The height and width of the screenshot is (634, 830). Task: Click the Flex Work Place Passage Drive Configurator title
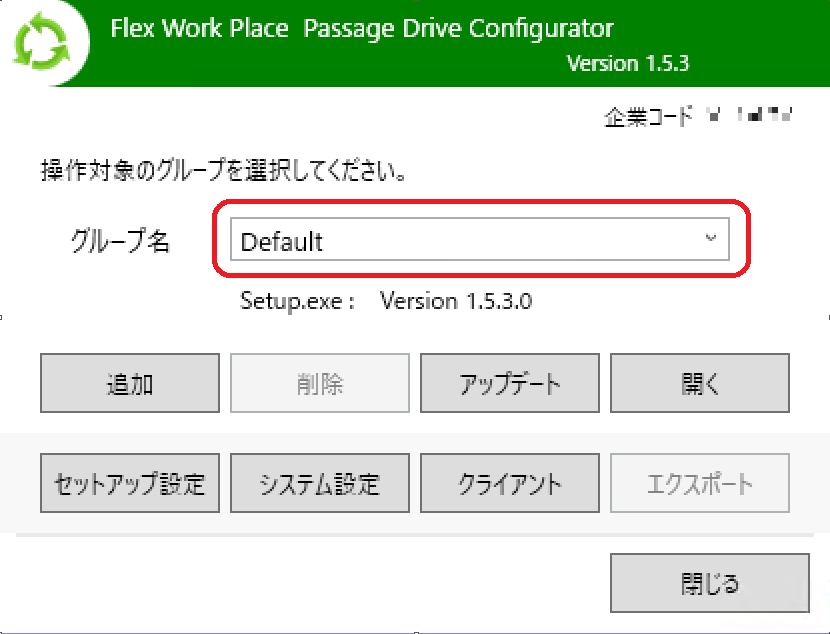tap(362, 29)
